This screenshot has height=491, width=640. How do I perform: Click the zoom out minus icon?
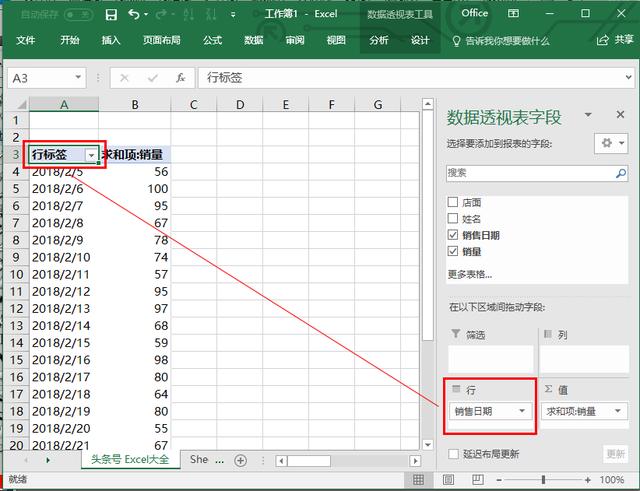[x=499, y=480]
